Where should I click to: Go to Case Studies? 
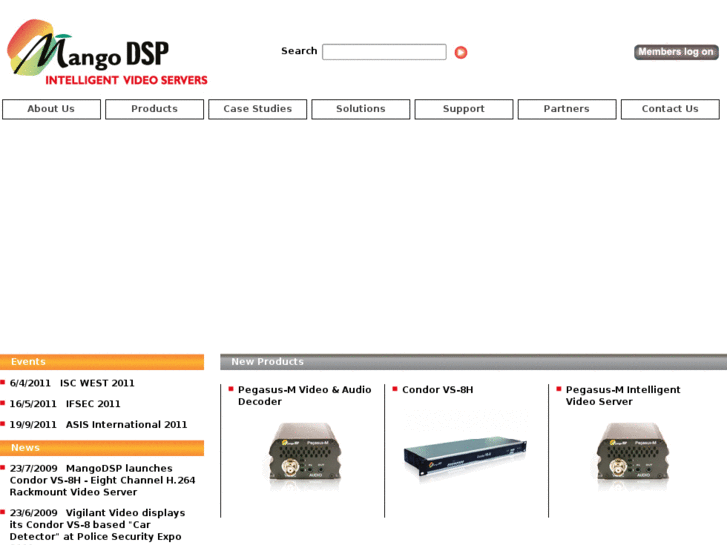tap(258, 109)
